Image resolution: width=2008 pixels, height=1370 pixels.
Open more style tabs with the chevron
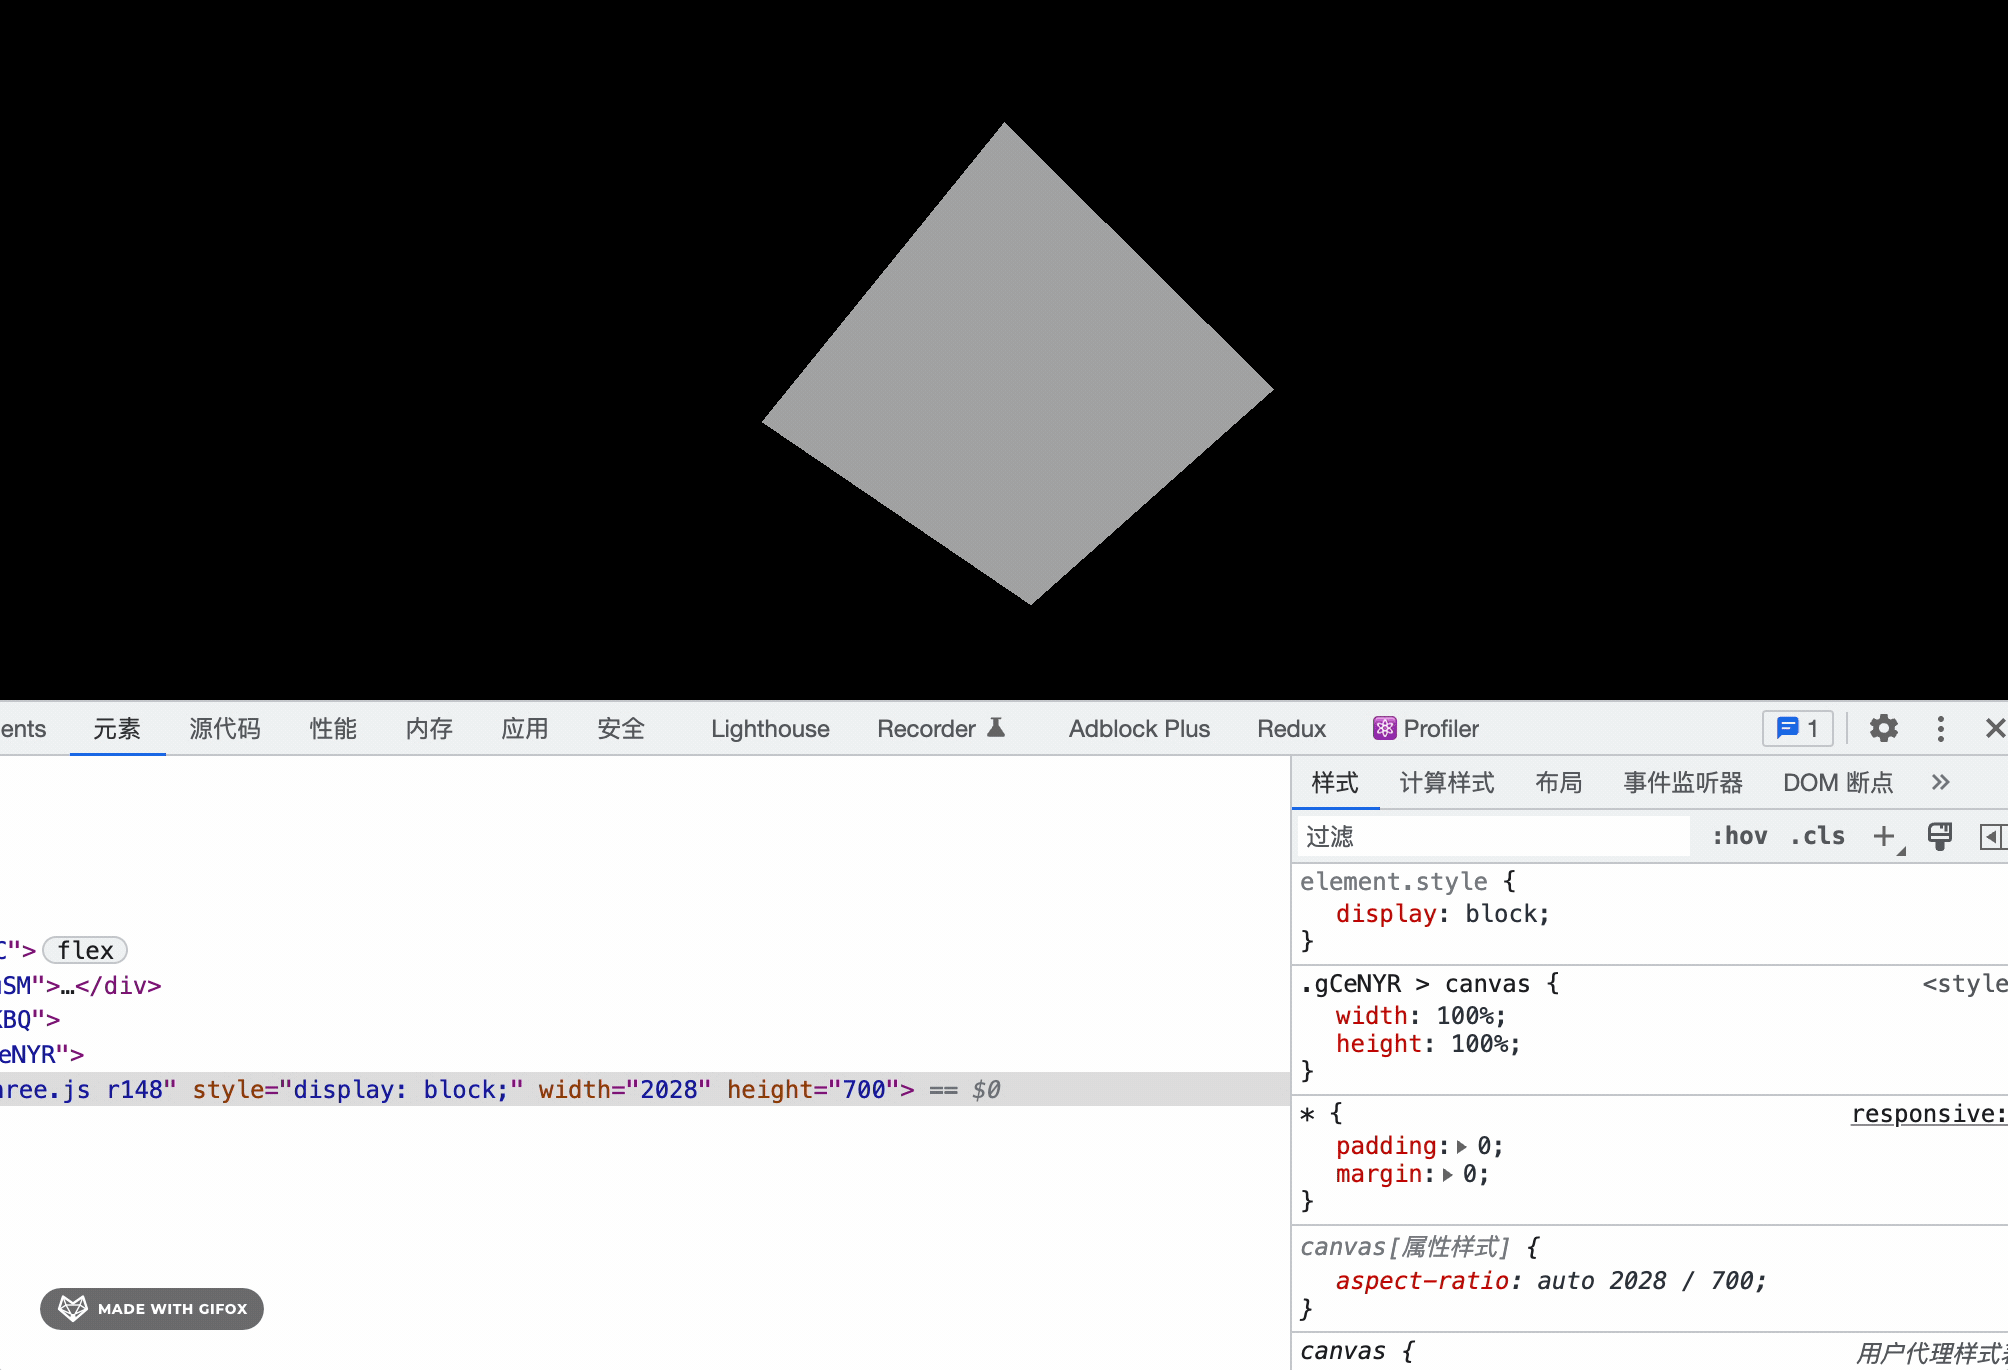coord(1941,782)
